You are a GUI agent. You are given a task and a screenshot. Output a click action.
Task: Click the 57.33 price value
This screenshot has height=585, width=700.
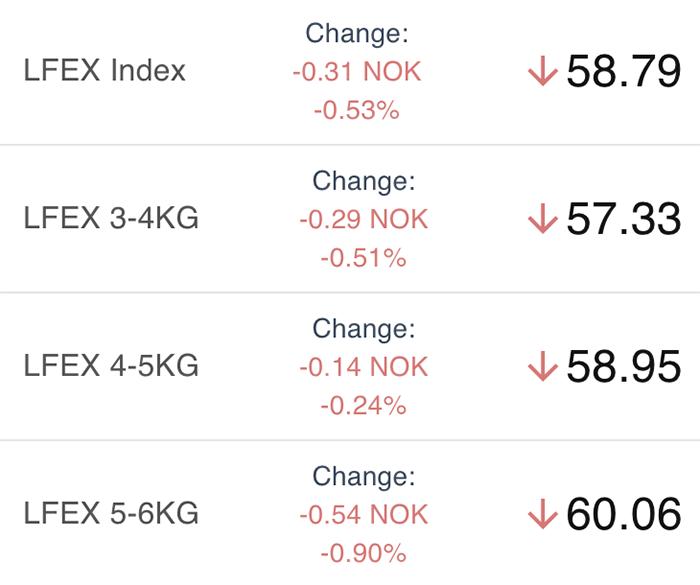(x=624, y=220)
